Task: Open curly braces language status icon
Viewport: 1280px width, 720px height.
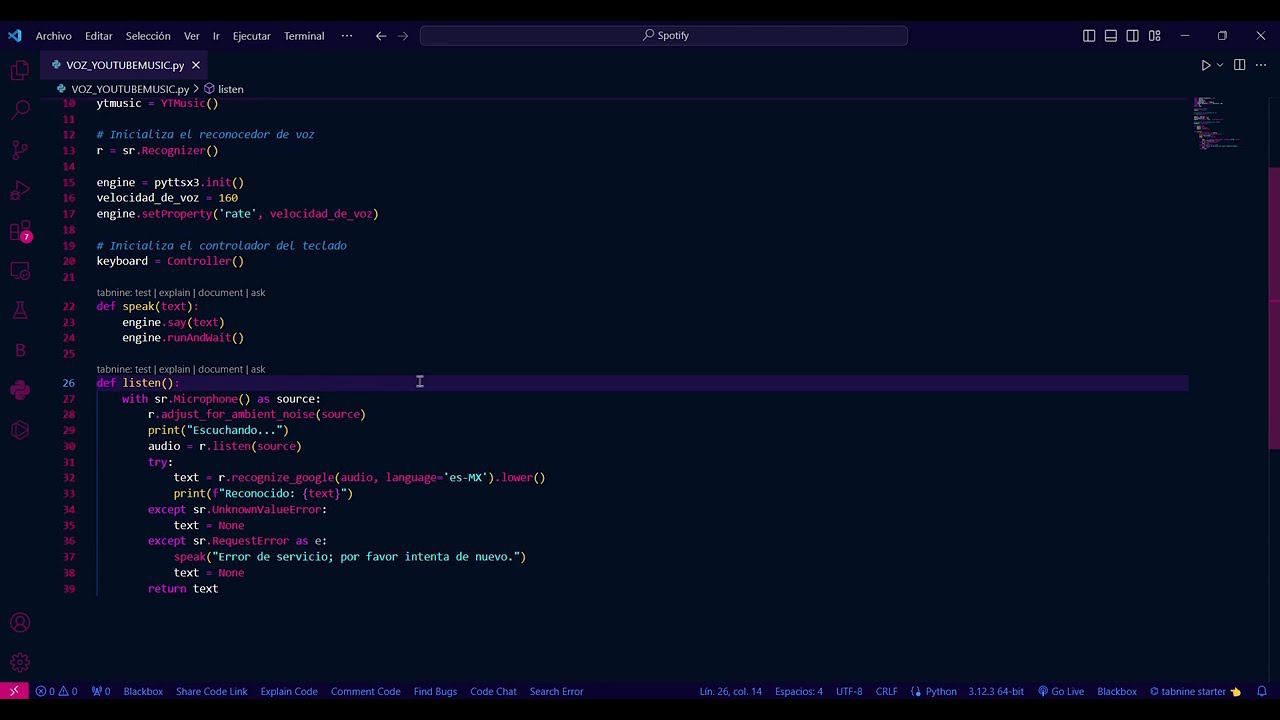Action: pyautogui.click(x=916, y=691)
